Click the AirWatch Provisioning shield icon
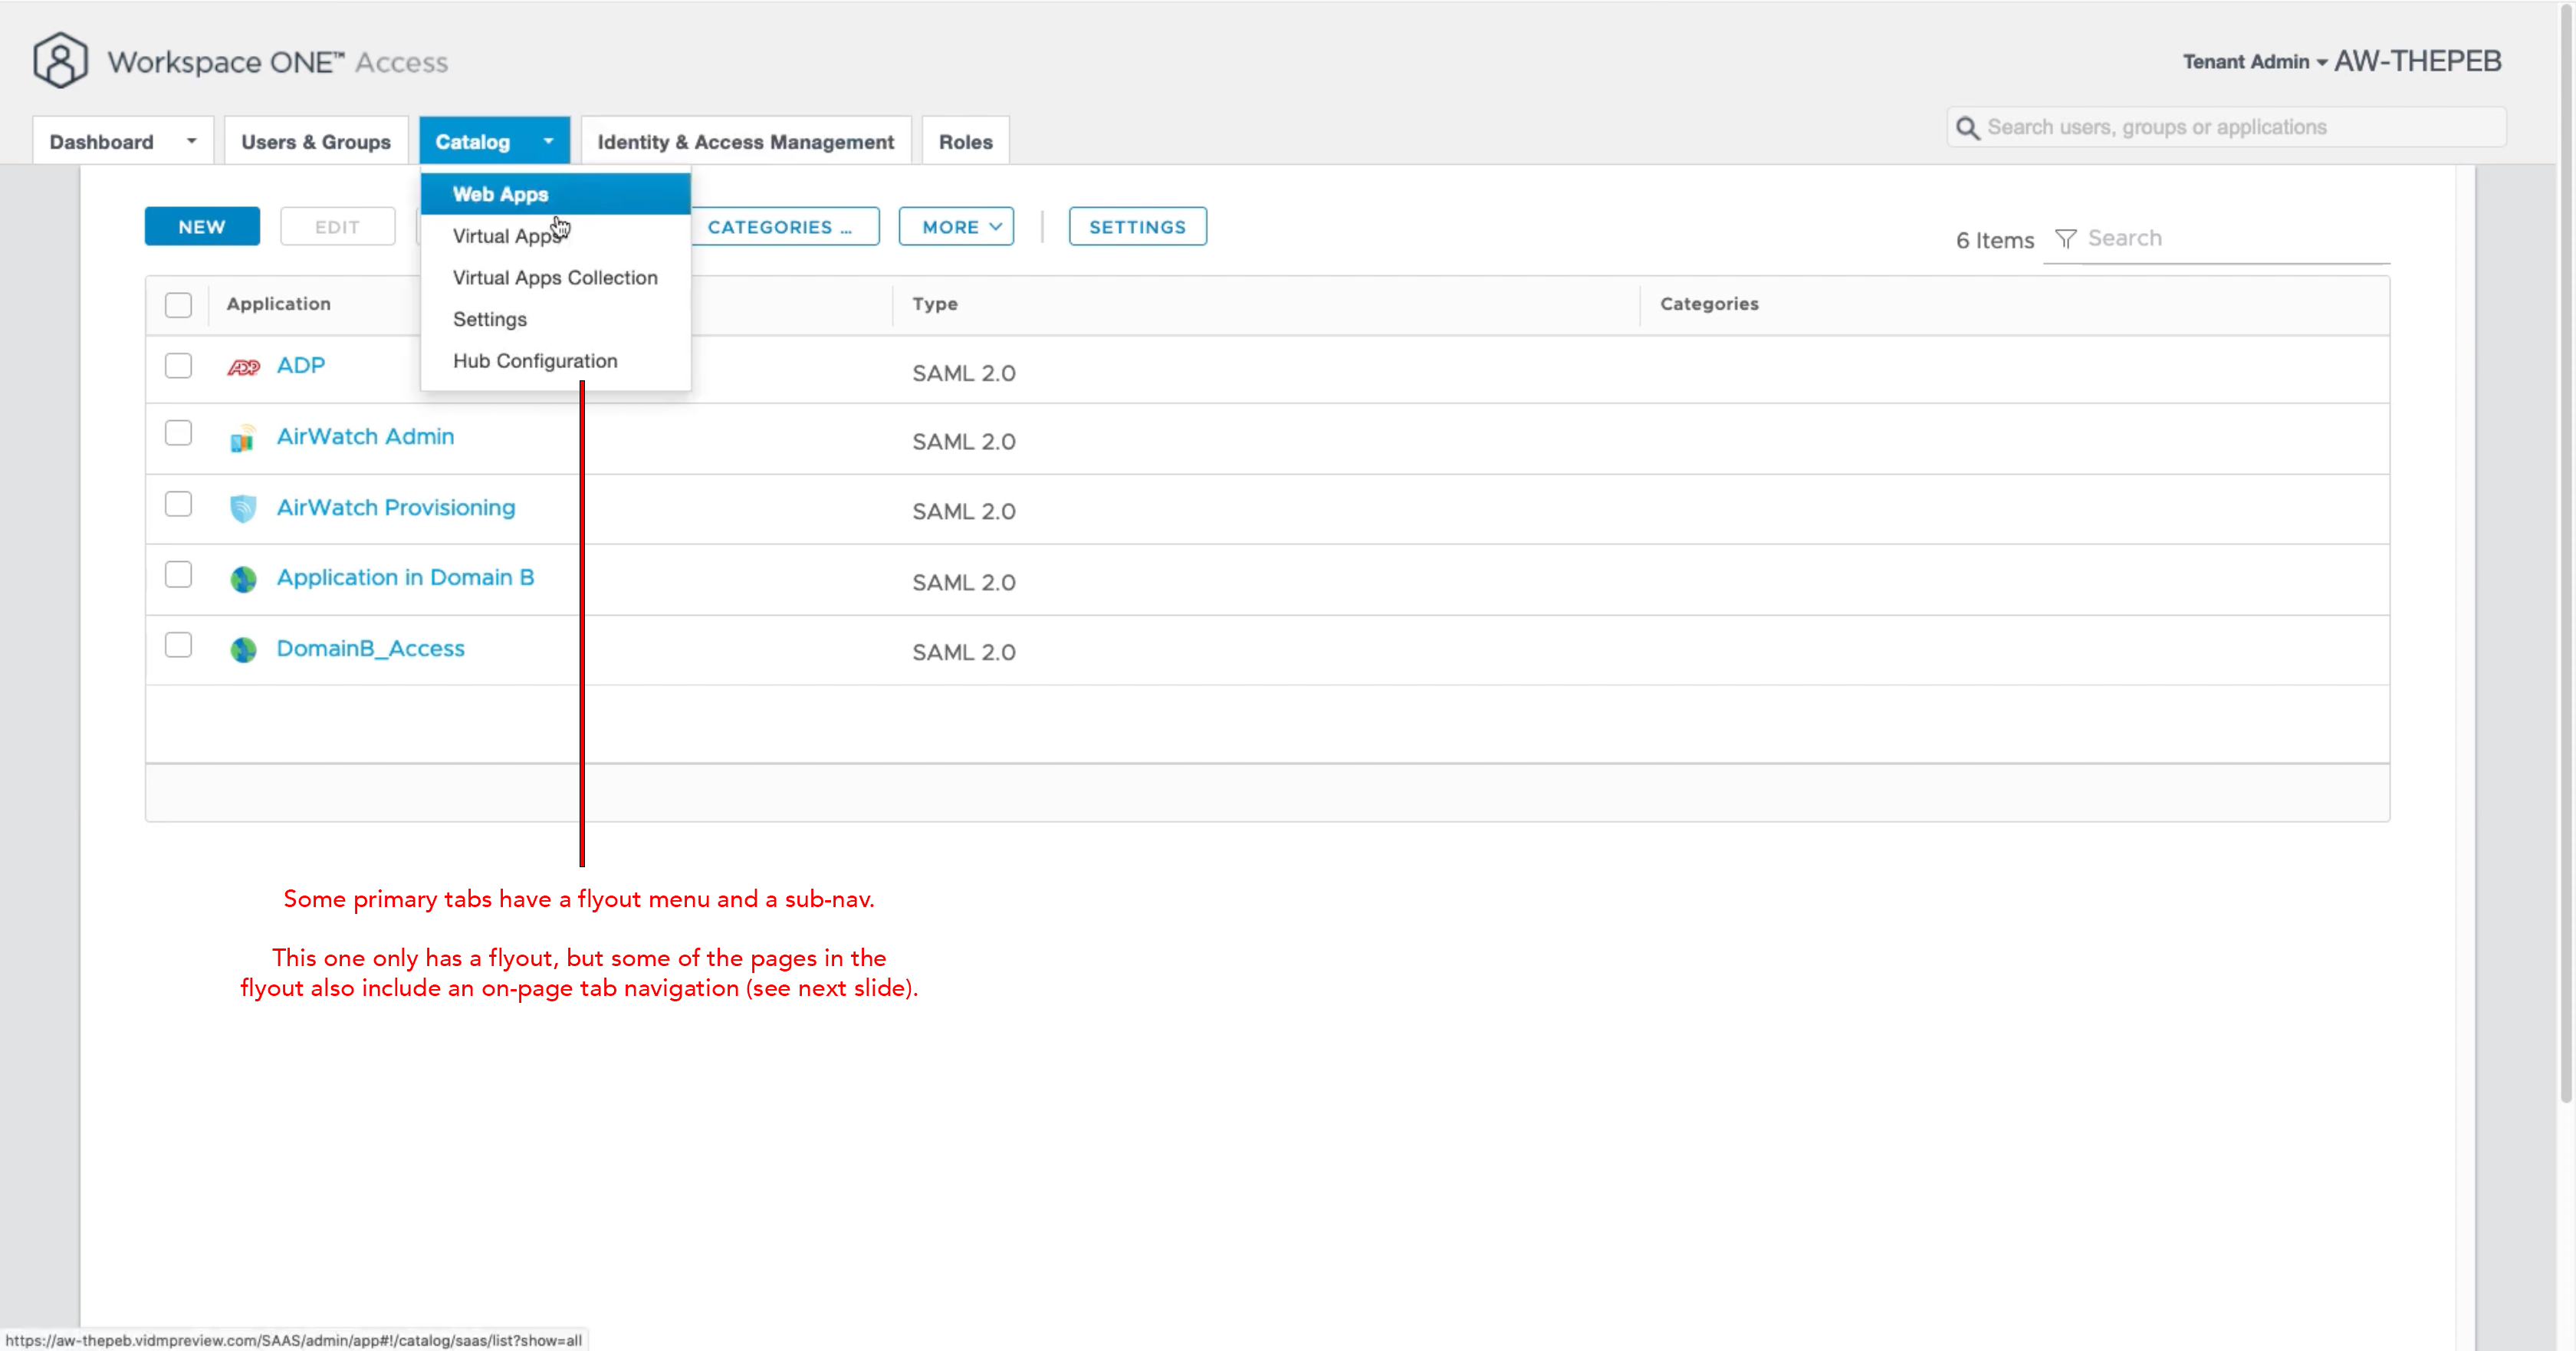Viewport: 2576px width, 1351px height. (x=243, y=509)
